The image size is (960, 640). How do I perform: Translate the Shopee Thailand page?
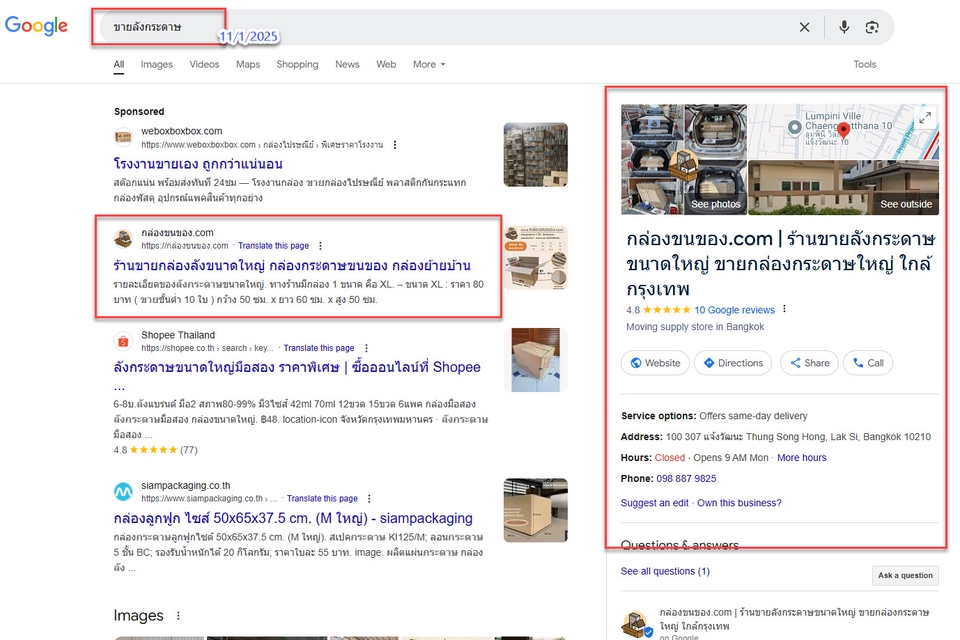[318, 348]
